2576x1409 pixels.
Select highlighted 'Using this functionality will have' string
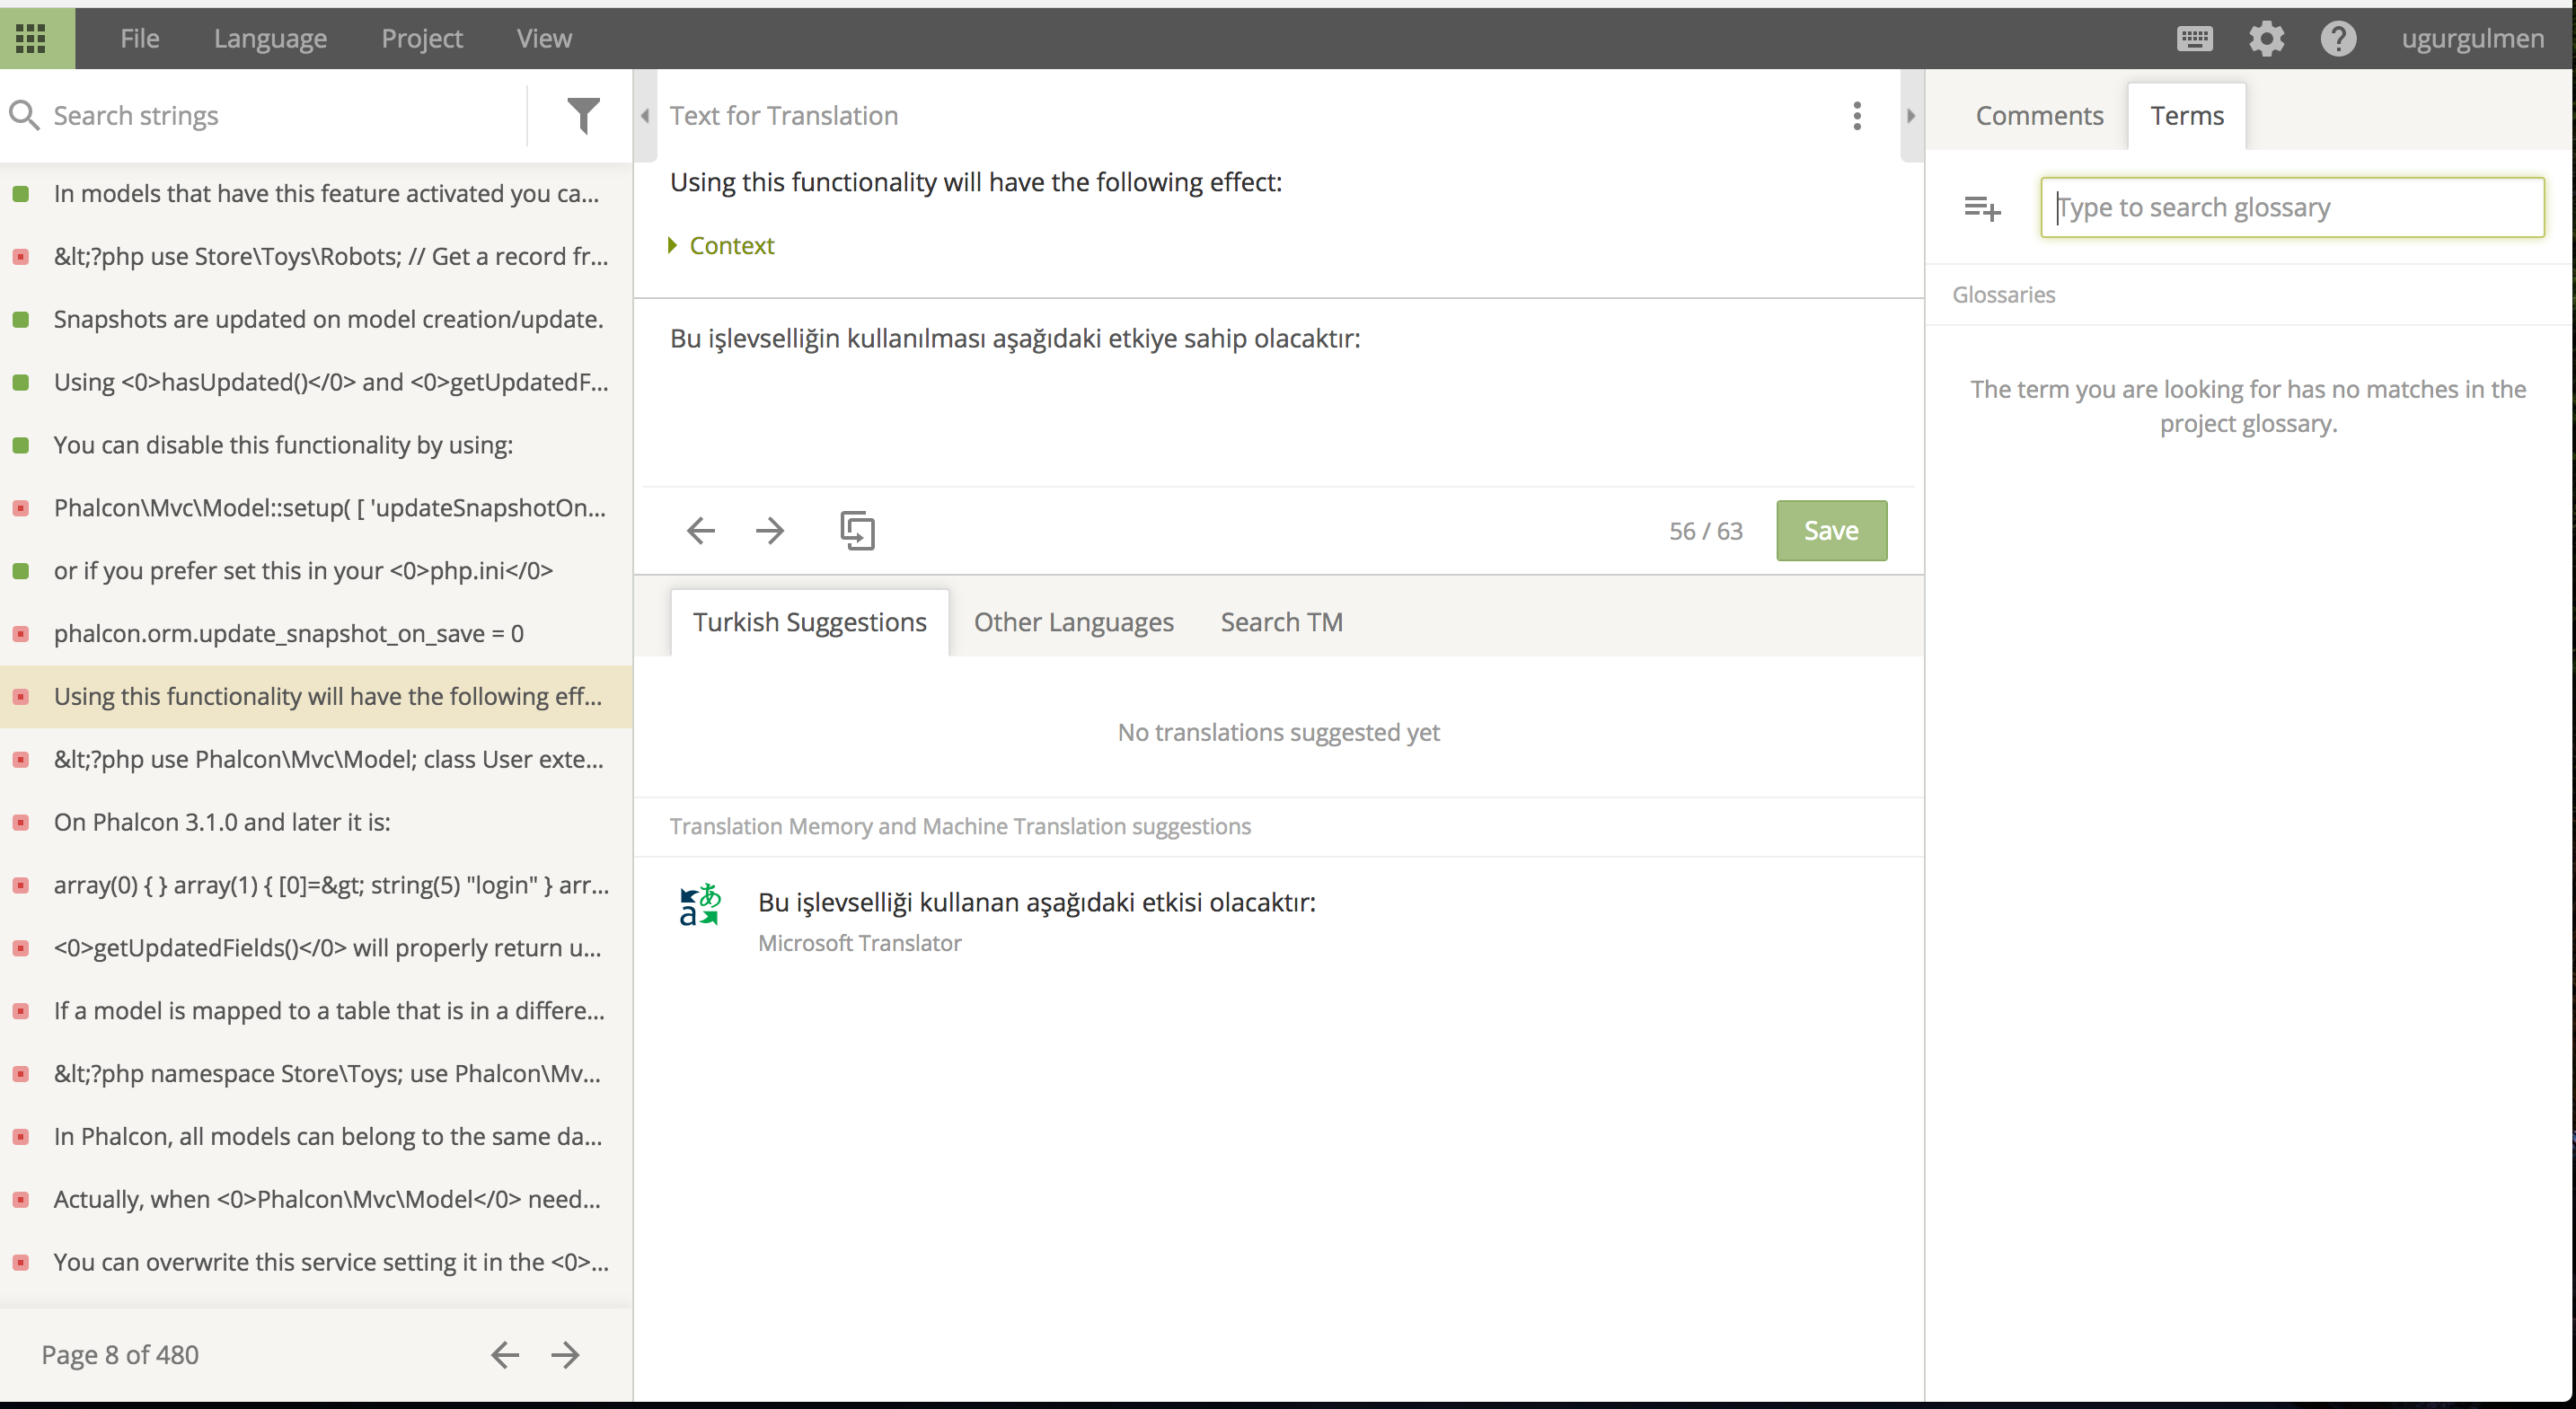(316, 696)
